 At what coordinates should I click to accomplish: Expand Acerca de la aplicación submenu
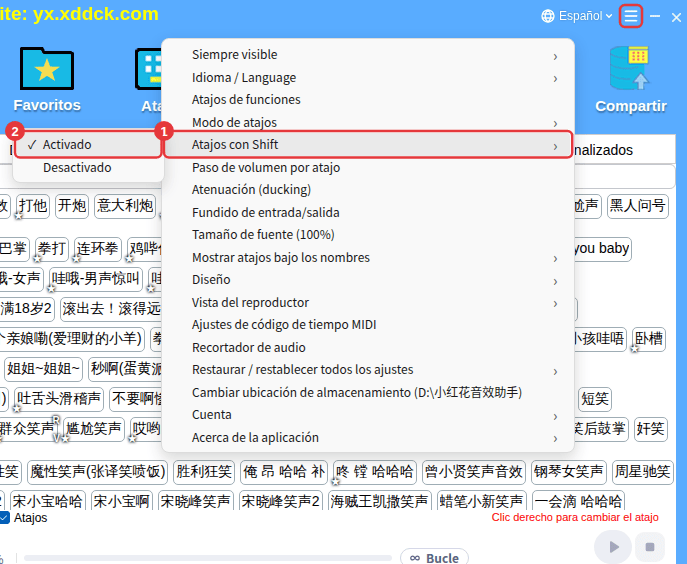pos(368,437)
